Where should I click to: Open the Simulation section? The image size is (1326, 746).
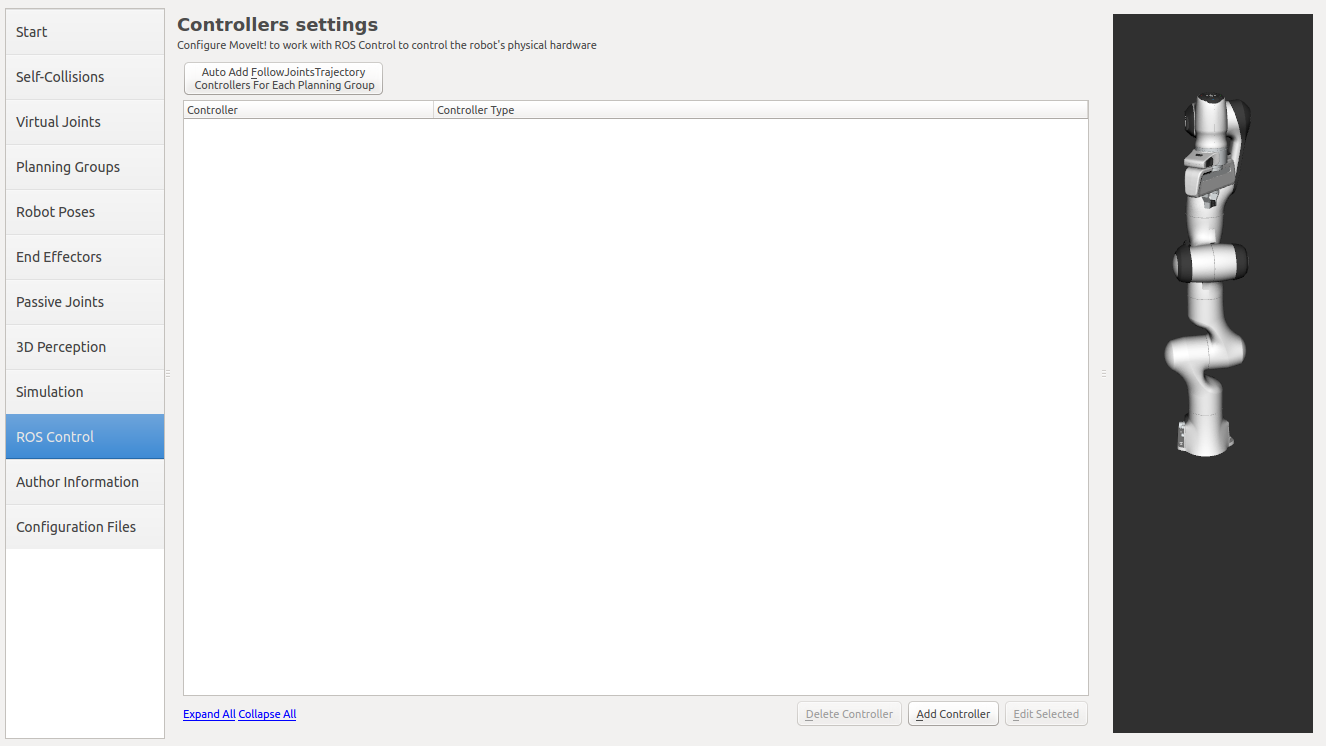85,392
